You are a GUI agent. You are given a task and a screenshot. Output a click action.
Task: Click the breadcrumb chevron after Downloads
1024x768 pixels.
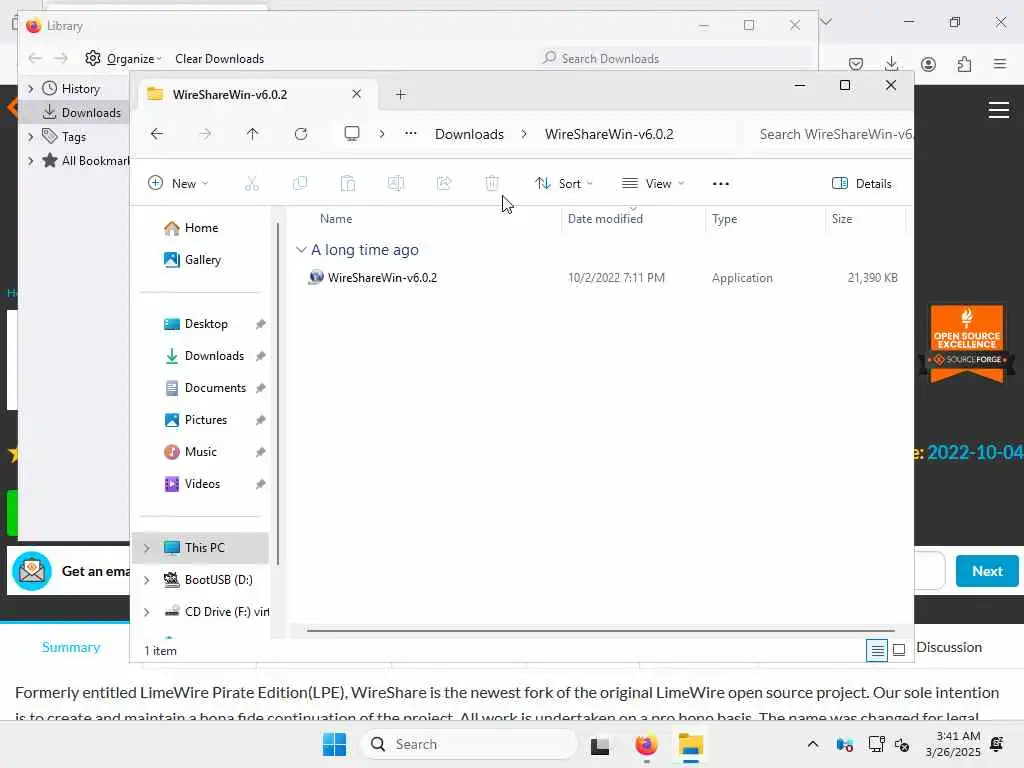pyautogui.click(x=524, y=134)
